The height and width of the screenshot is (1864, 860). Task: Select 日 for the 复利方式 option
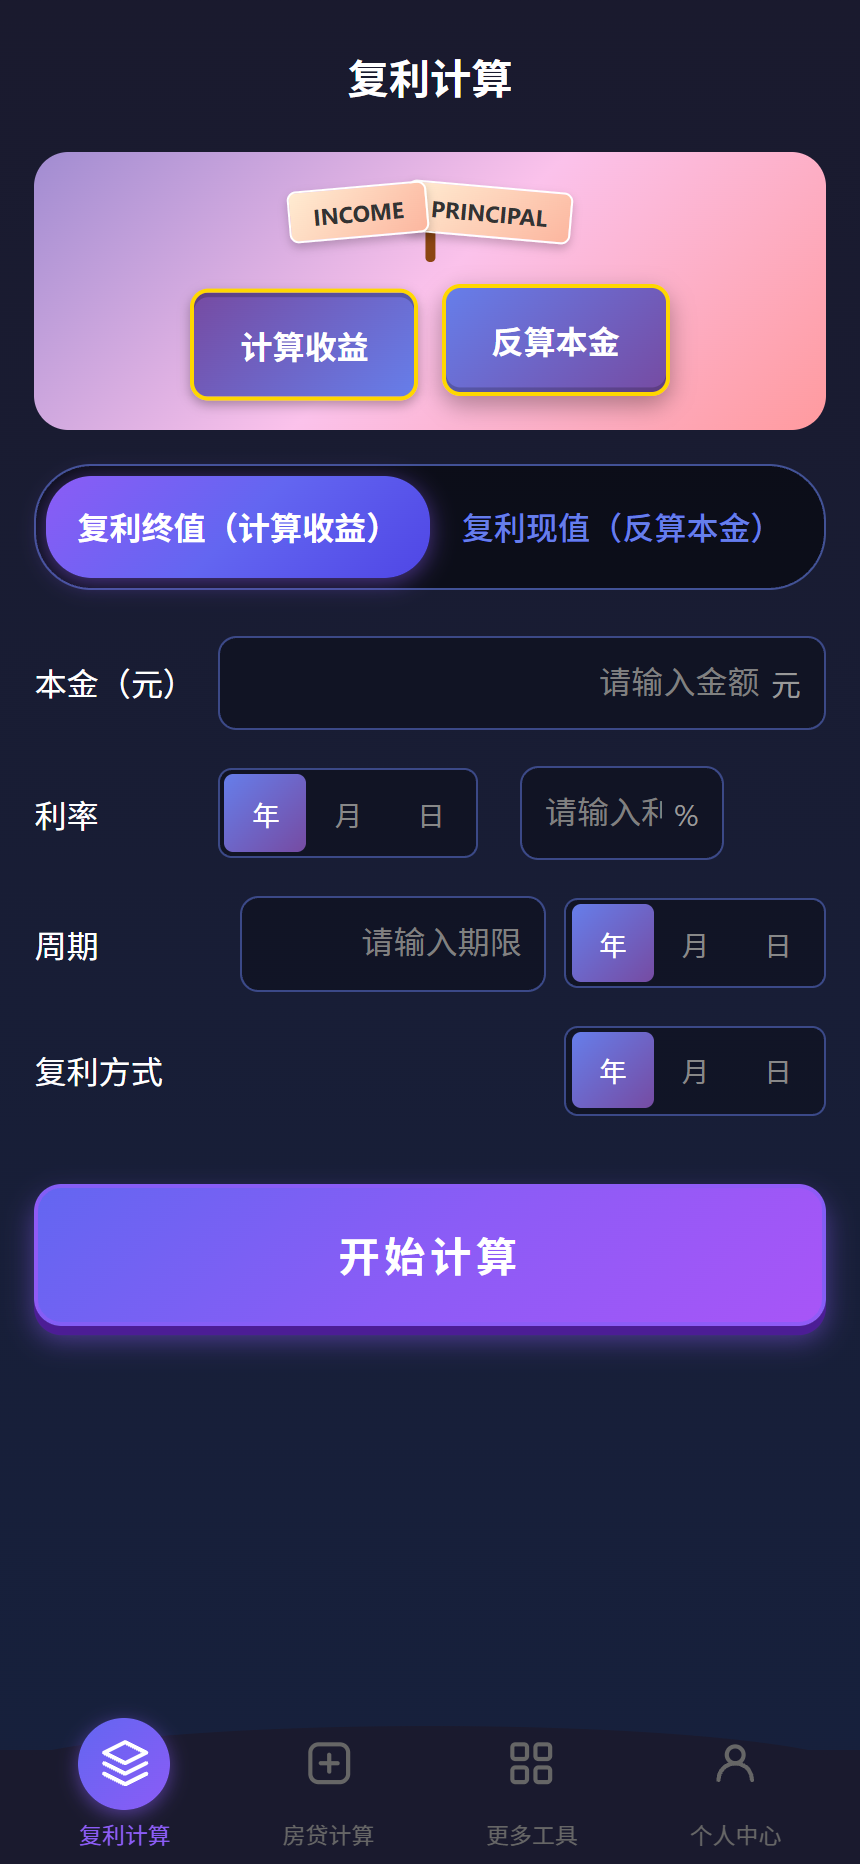pos(778,1070)
